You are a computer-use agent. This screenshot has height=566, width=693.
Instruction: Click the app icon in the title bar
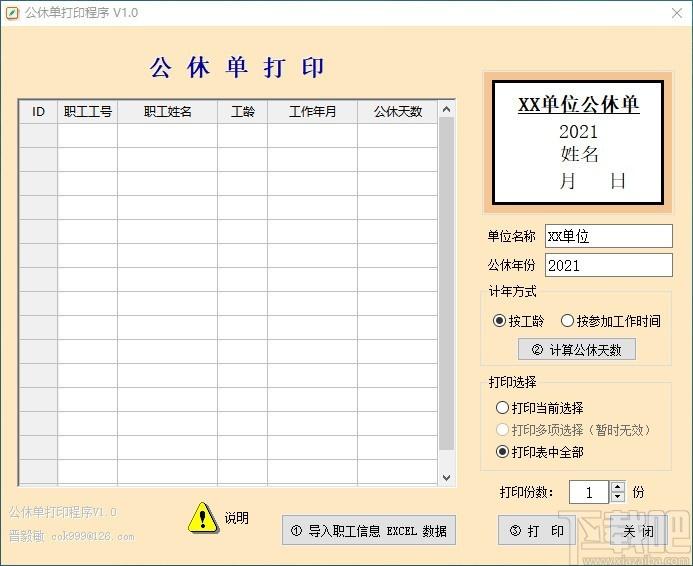click(12, 13)
